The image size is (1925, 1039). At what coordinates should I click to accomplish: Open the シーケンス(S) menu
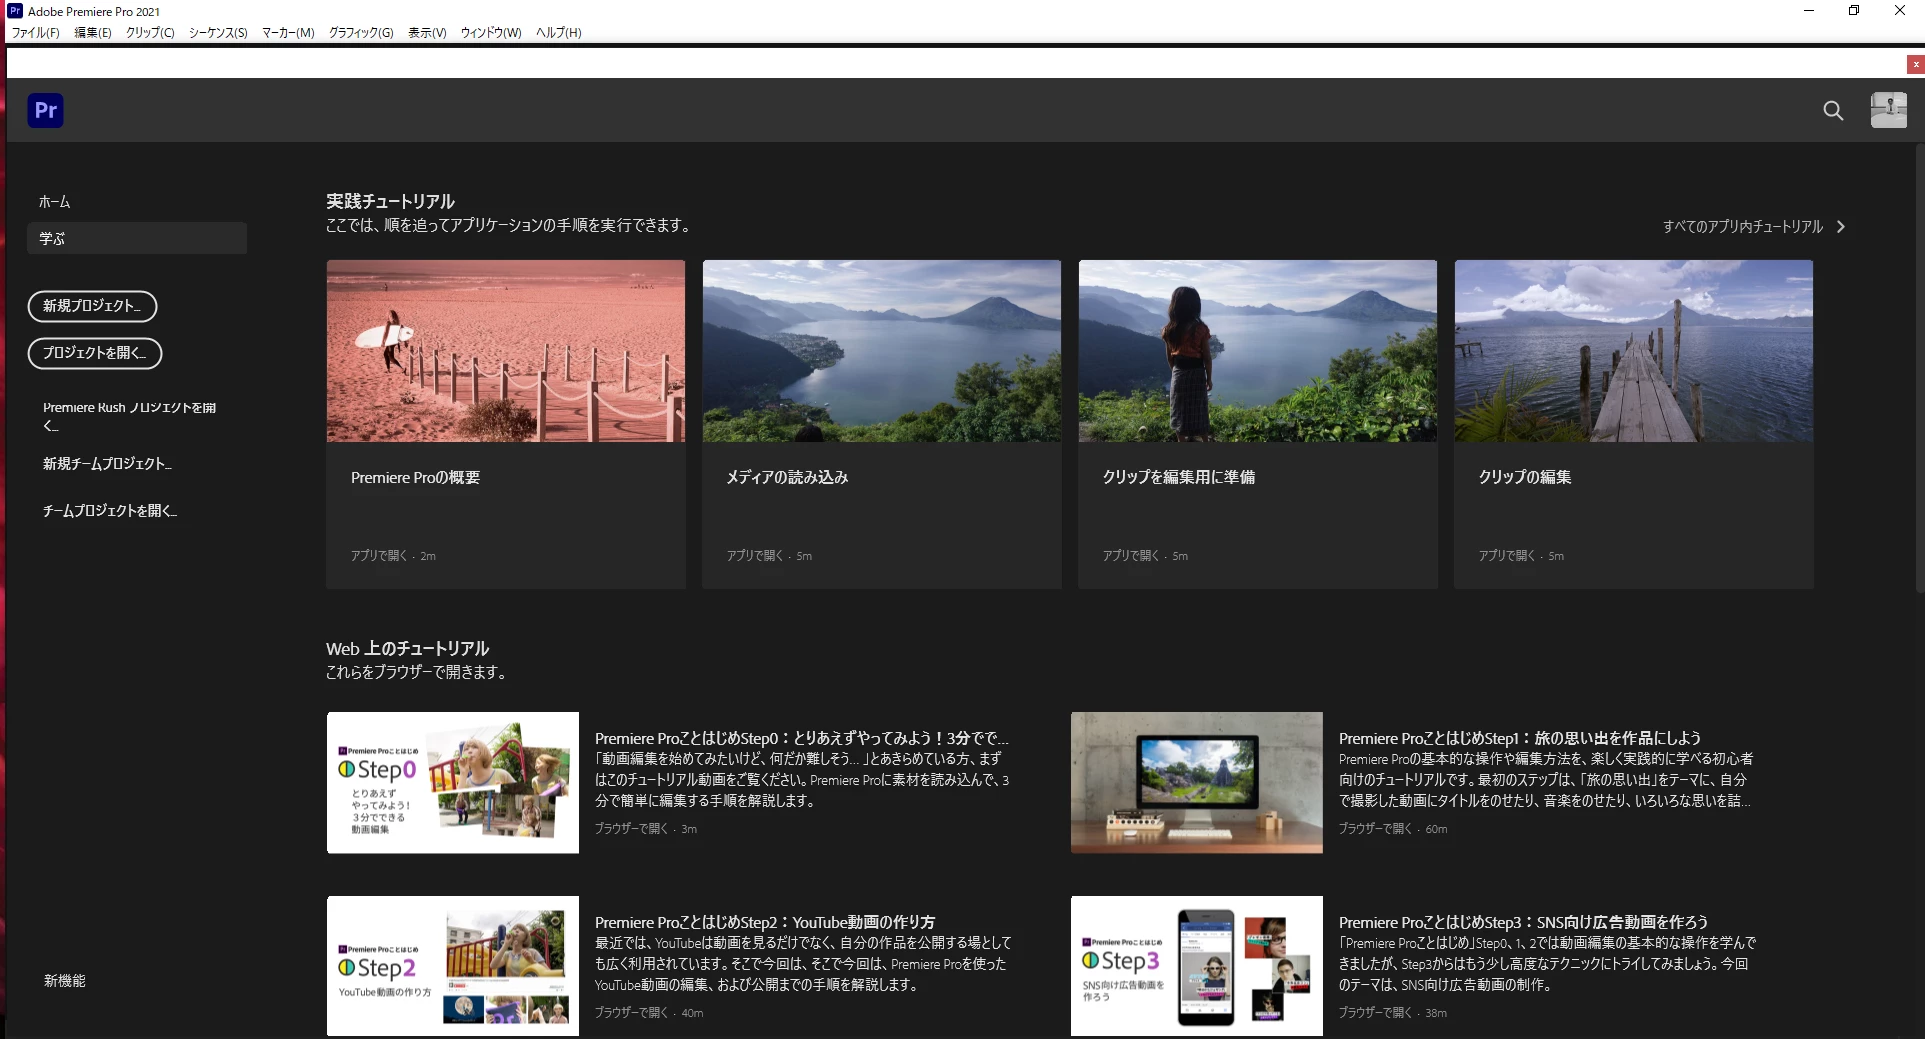218,33
